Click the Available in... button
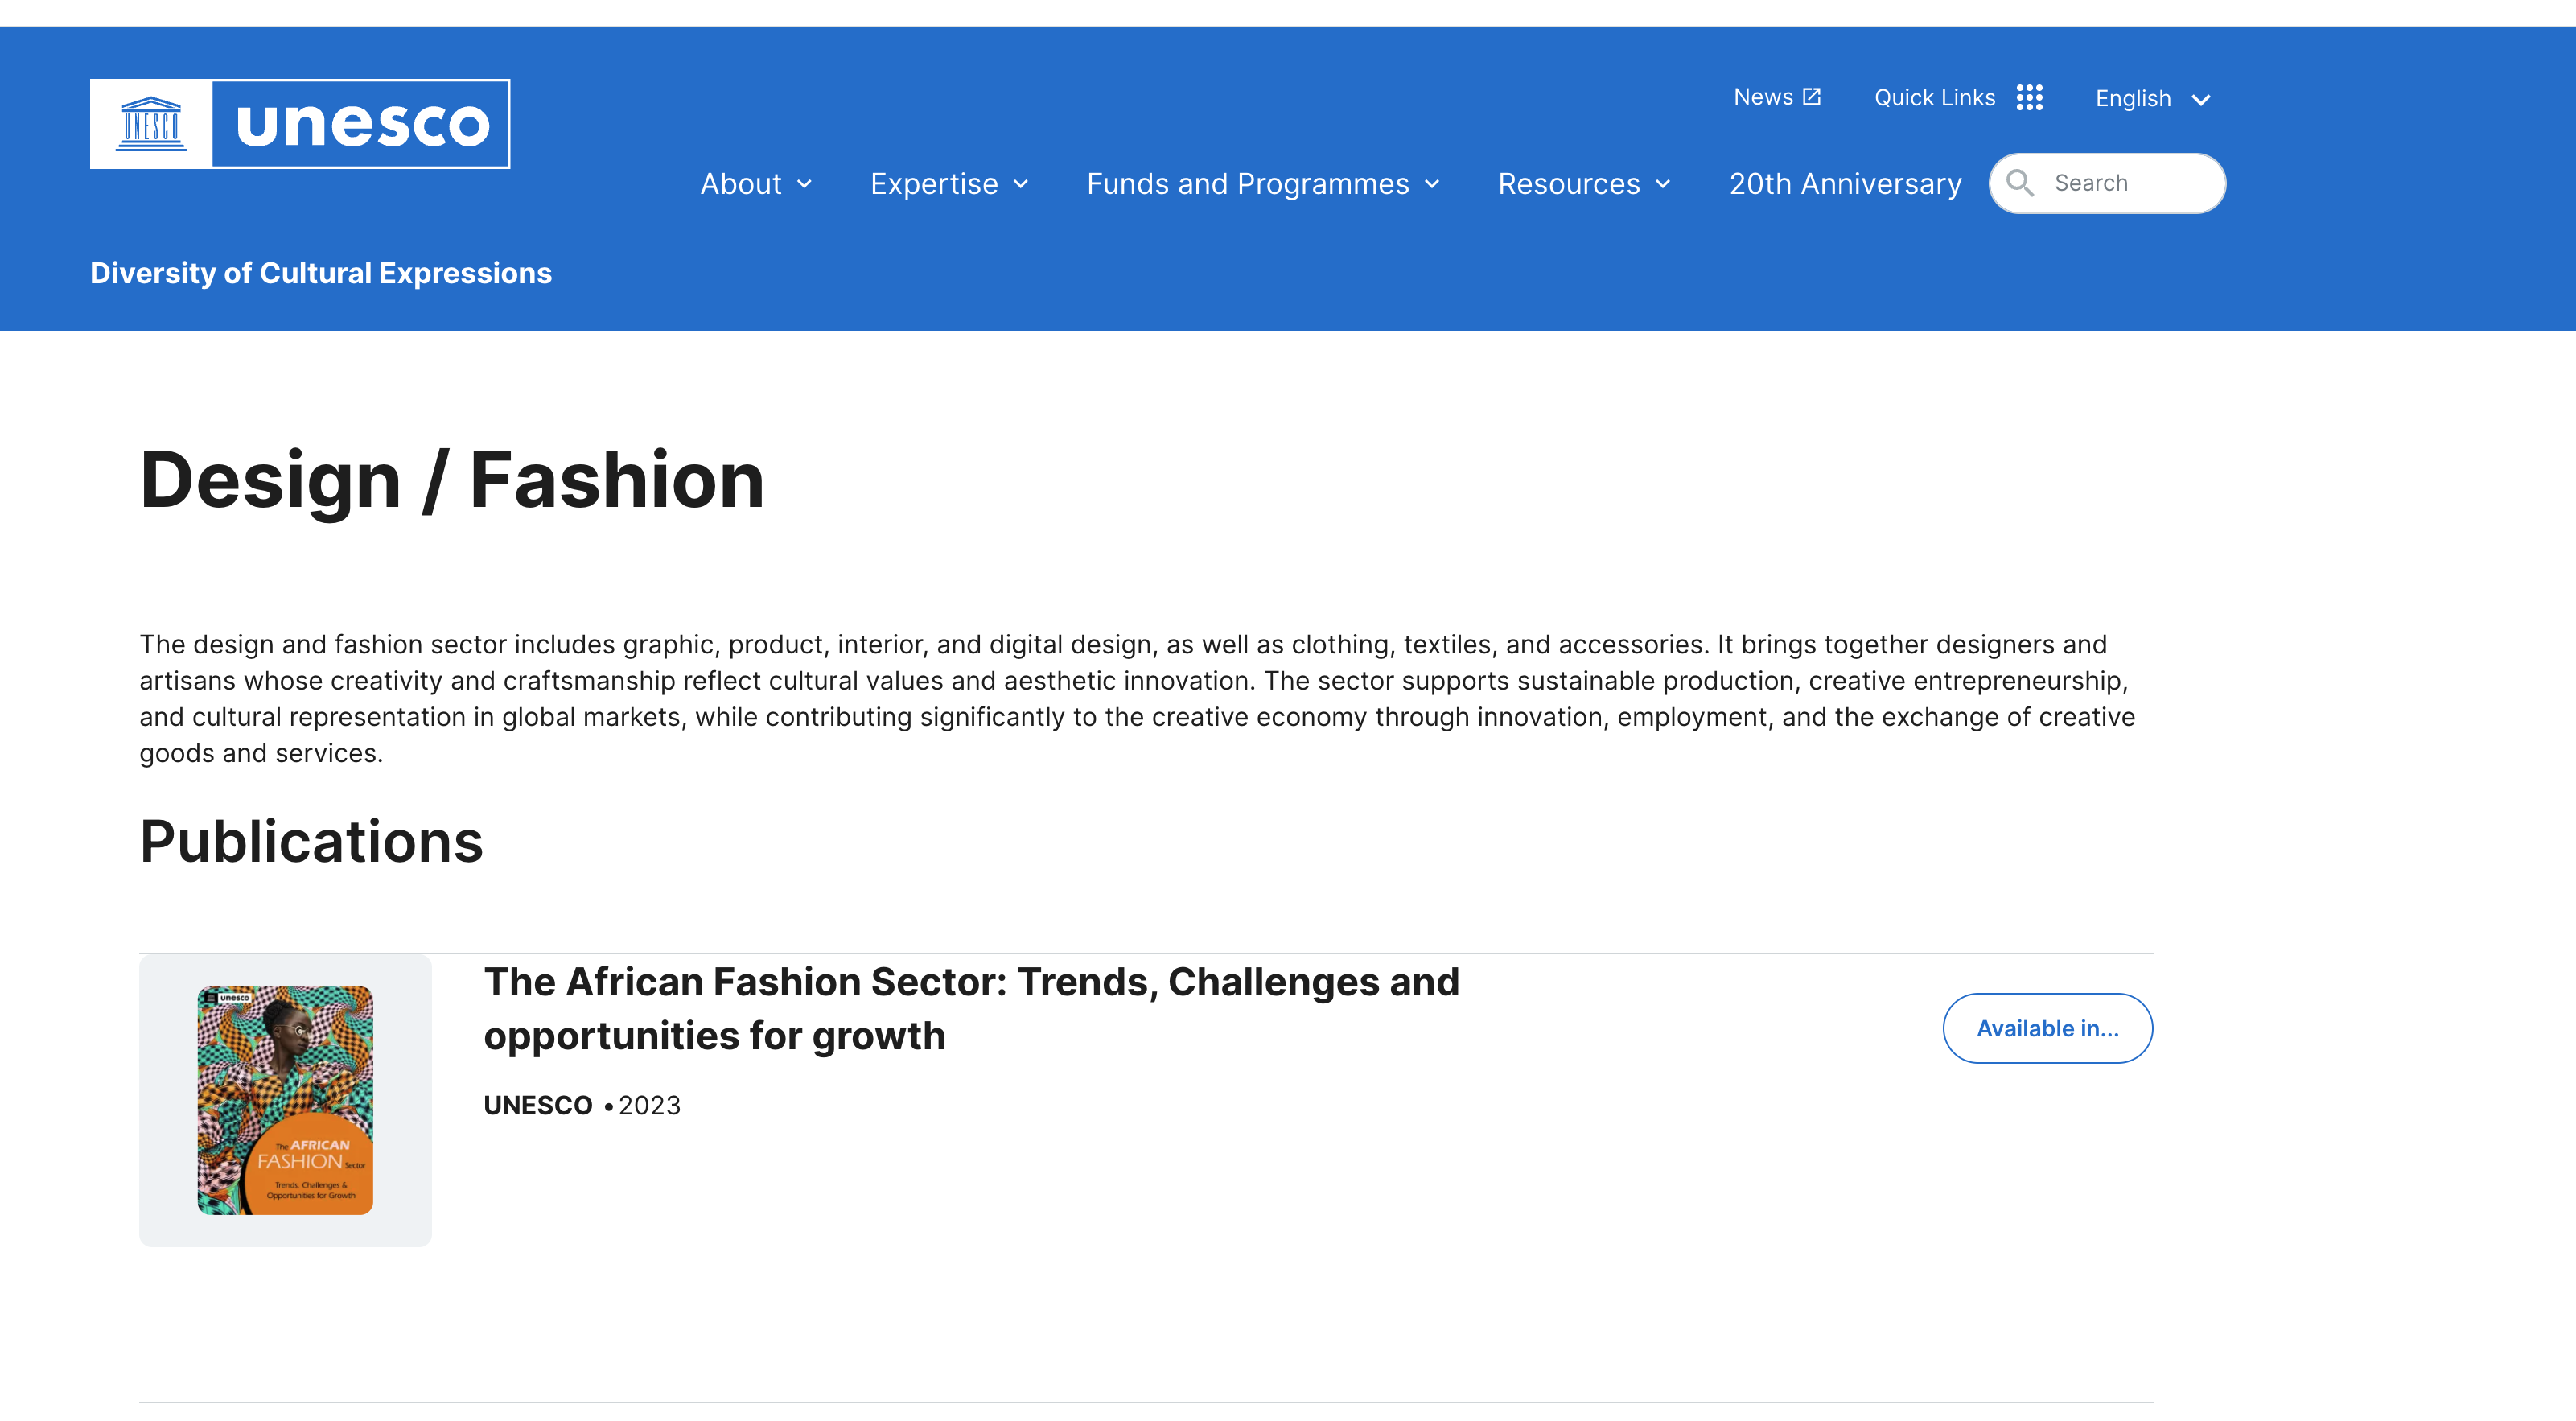This screenshot has width=2576, height=1421. 2047,1028
